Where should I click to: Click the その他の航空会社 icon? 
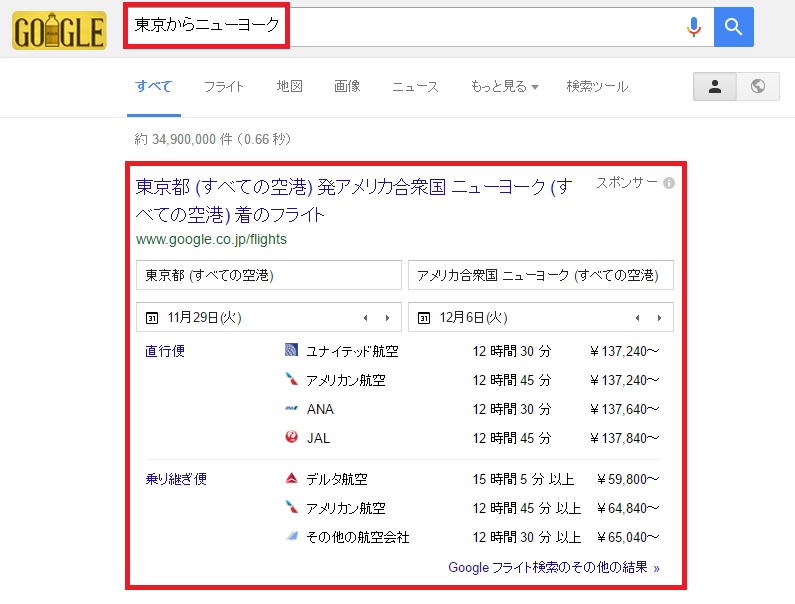[291, 536]
